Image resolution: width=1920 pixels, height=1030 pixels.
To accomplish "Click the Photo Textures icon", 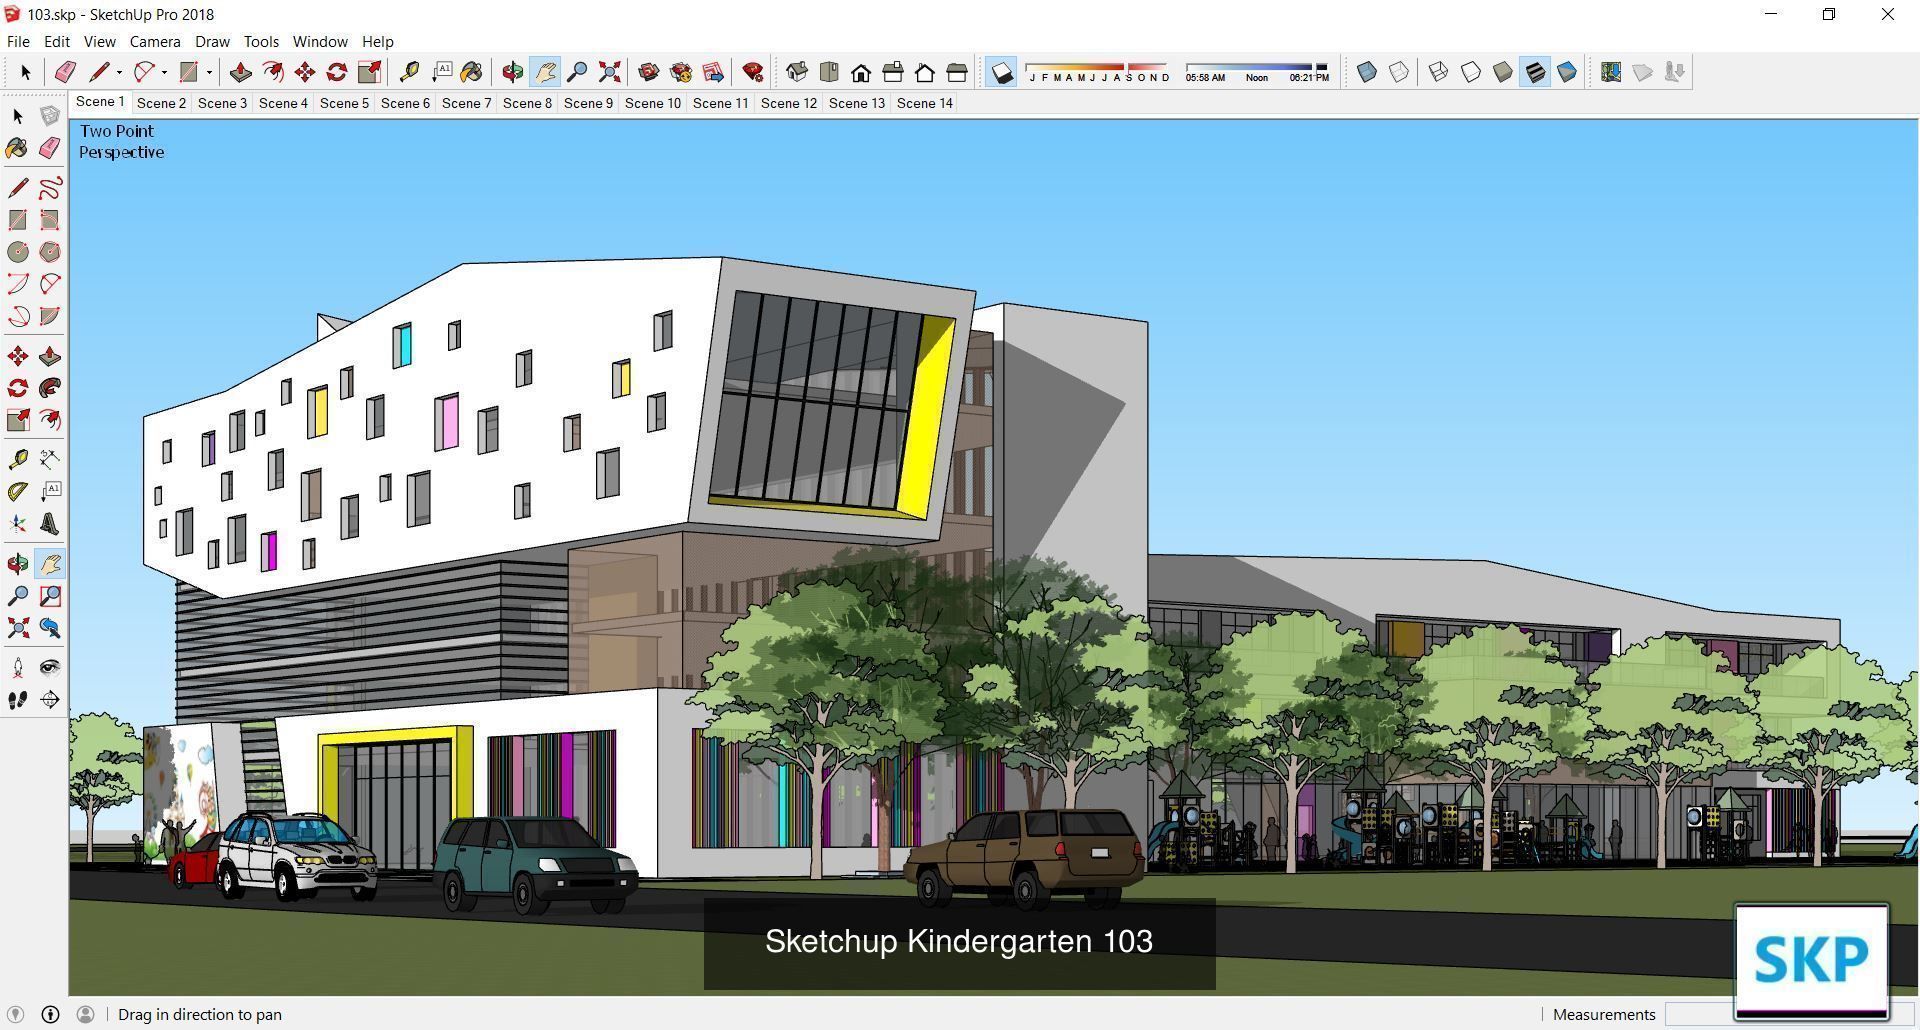I will (x=1675, y=72).
